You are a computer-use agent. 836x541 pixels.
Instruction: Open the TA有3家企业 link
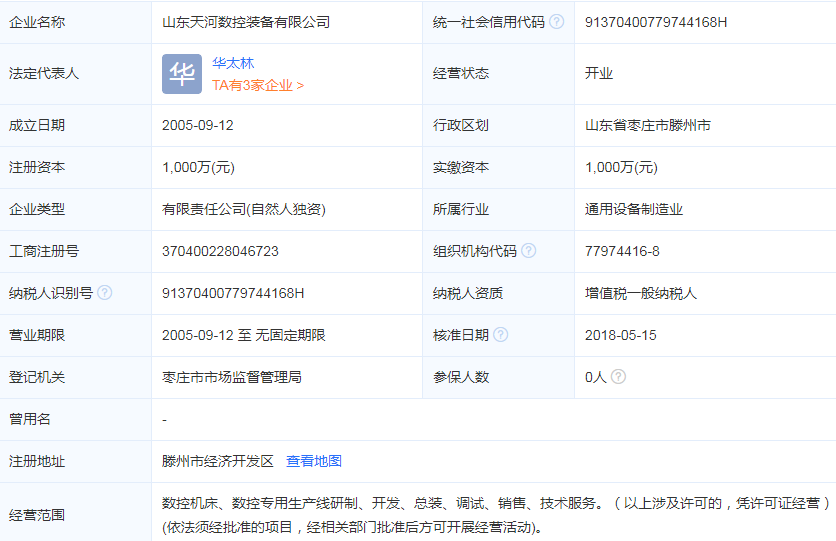pos(258,85)
